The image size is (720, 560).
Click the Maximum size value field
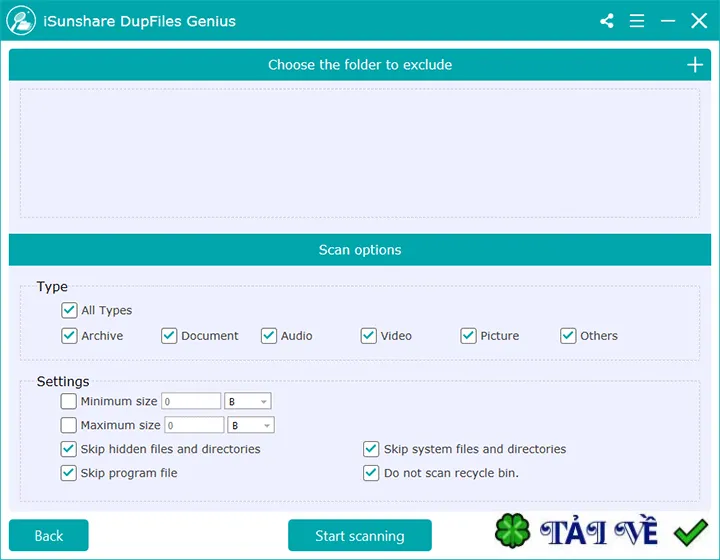194,425
